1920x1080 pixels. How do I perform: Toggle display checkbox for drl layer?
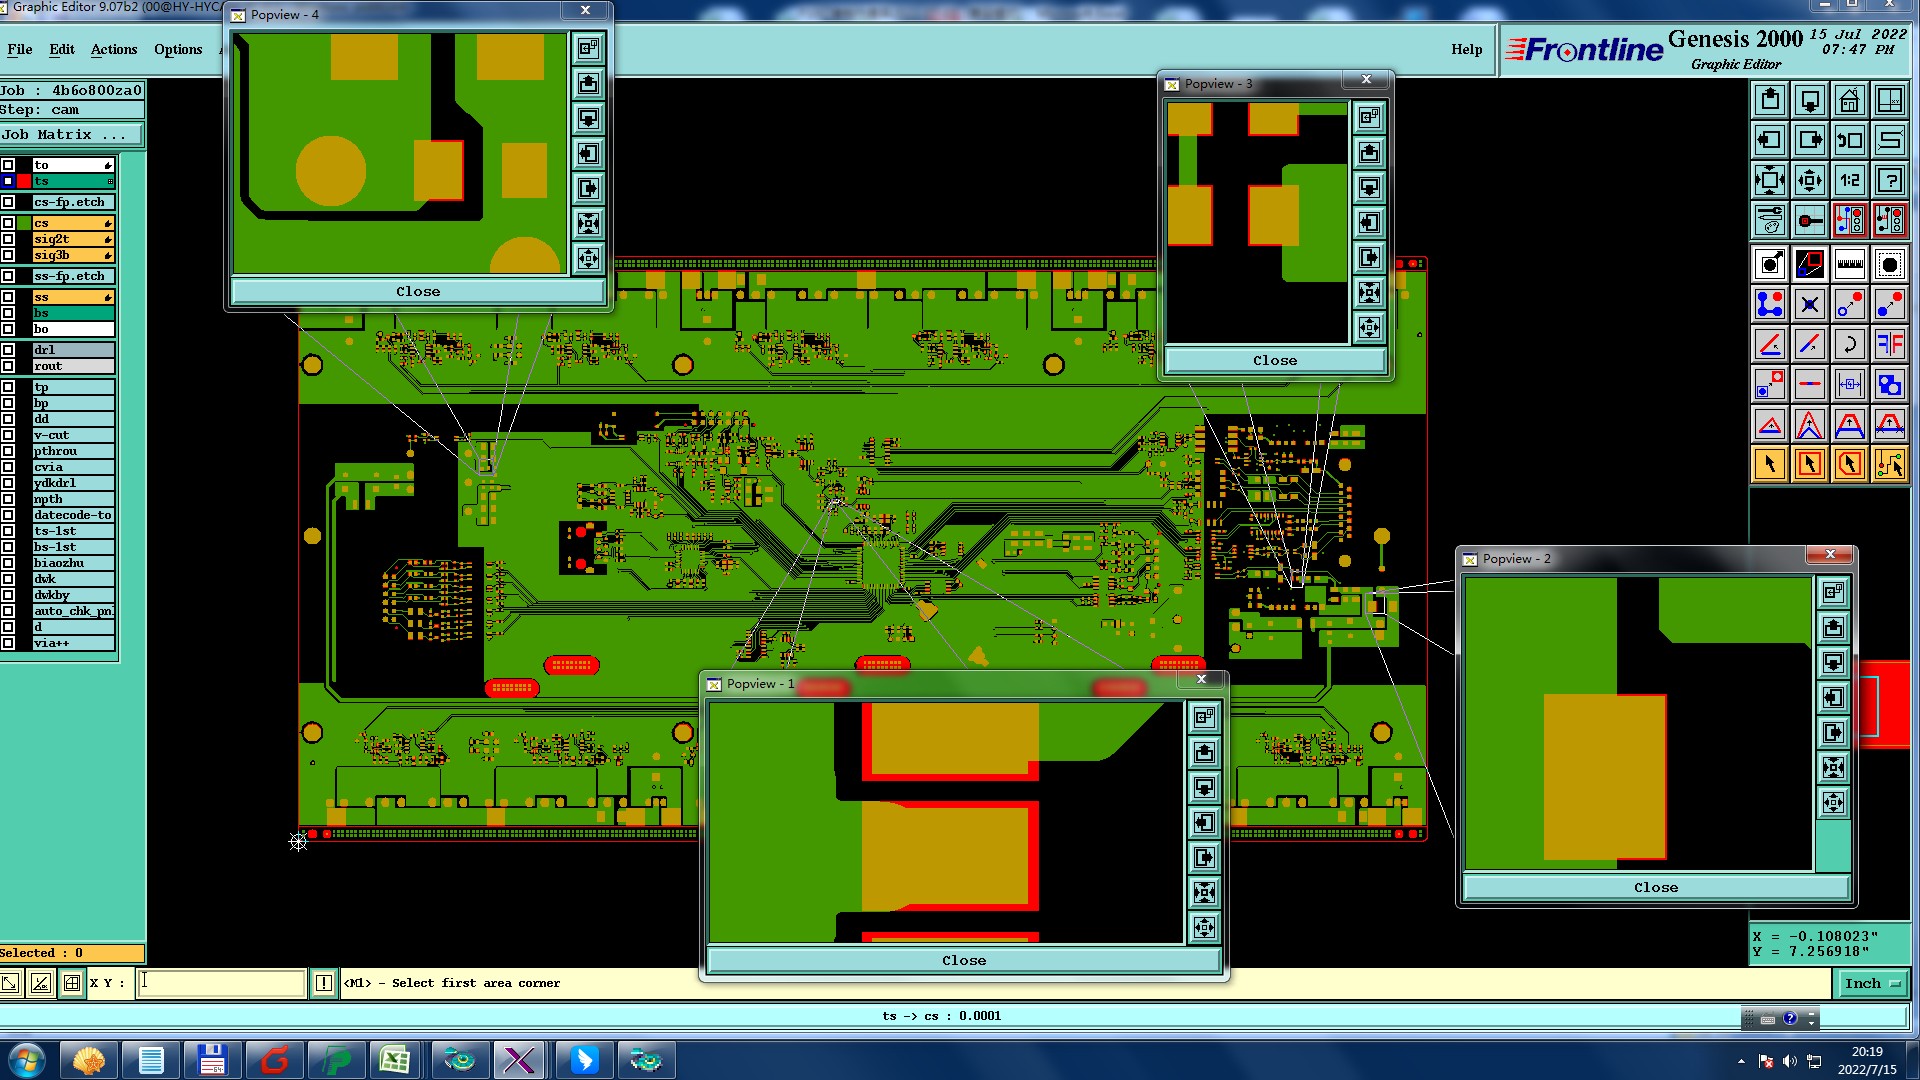(8, 350)
